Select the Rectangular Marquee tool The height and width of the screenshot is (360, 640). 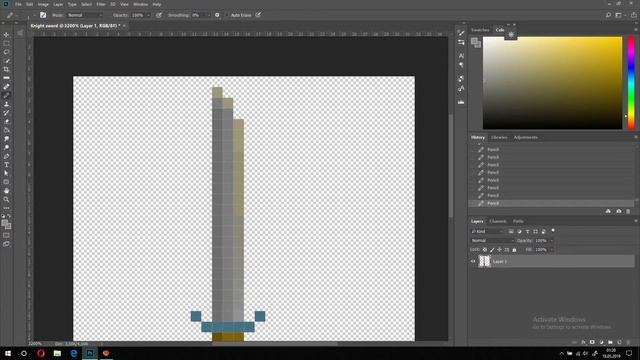pyautogui.click(x=6, y=43)
